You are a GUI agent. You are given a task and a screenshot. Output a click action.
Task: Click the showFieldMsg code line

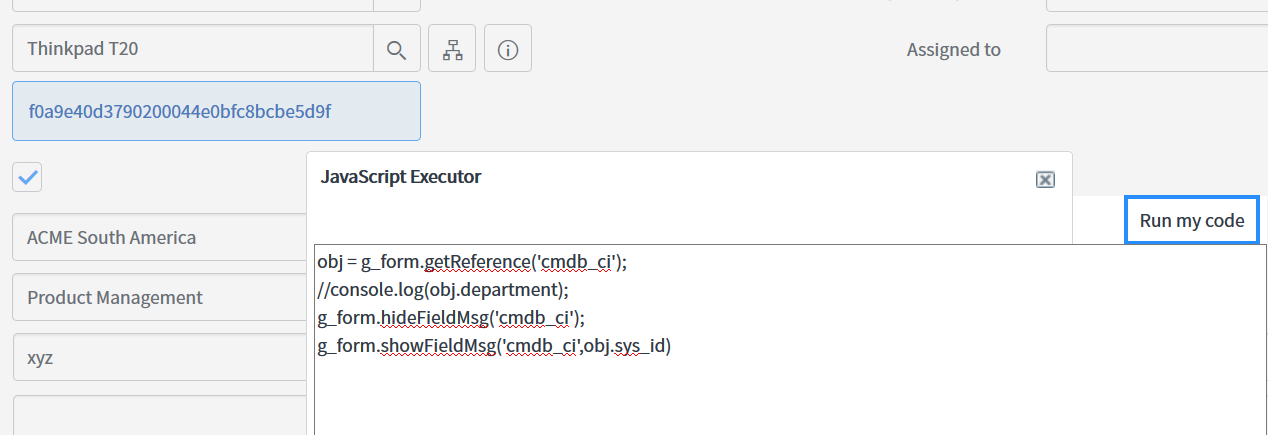tap(494, 346)
